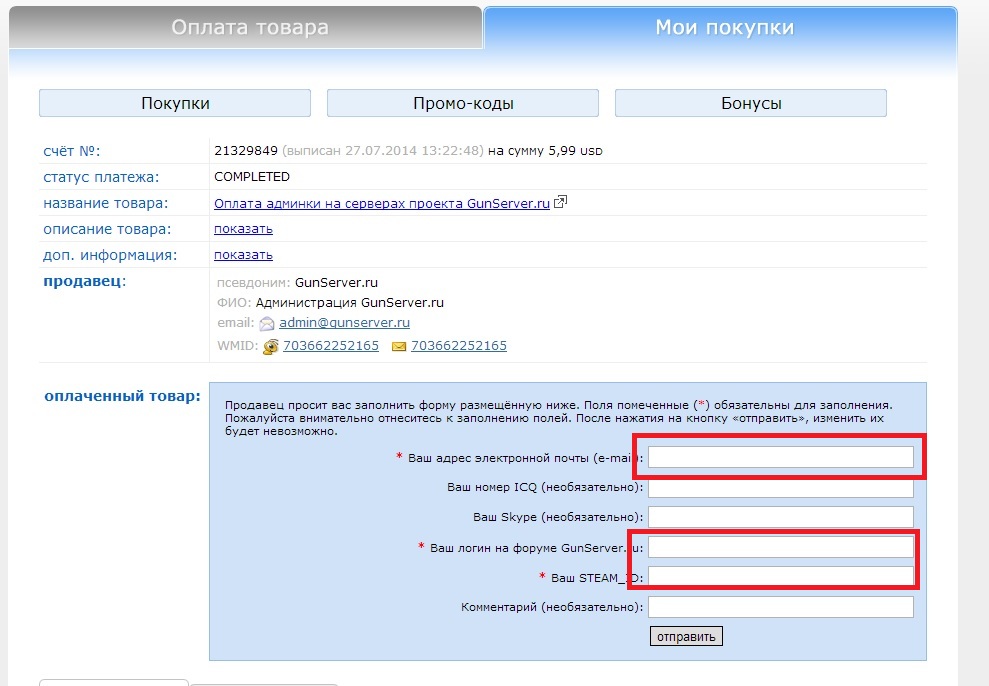Image resolution: width=989 pixels, height=686 pixels.
Task: Open the "Промо-коды" section
Action: coord(463,103)
